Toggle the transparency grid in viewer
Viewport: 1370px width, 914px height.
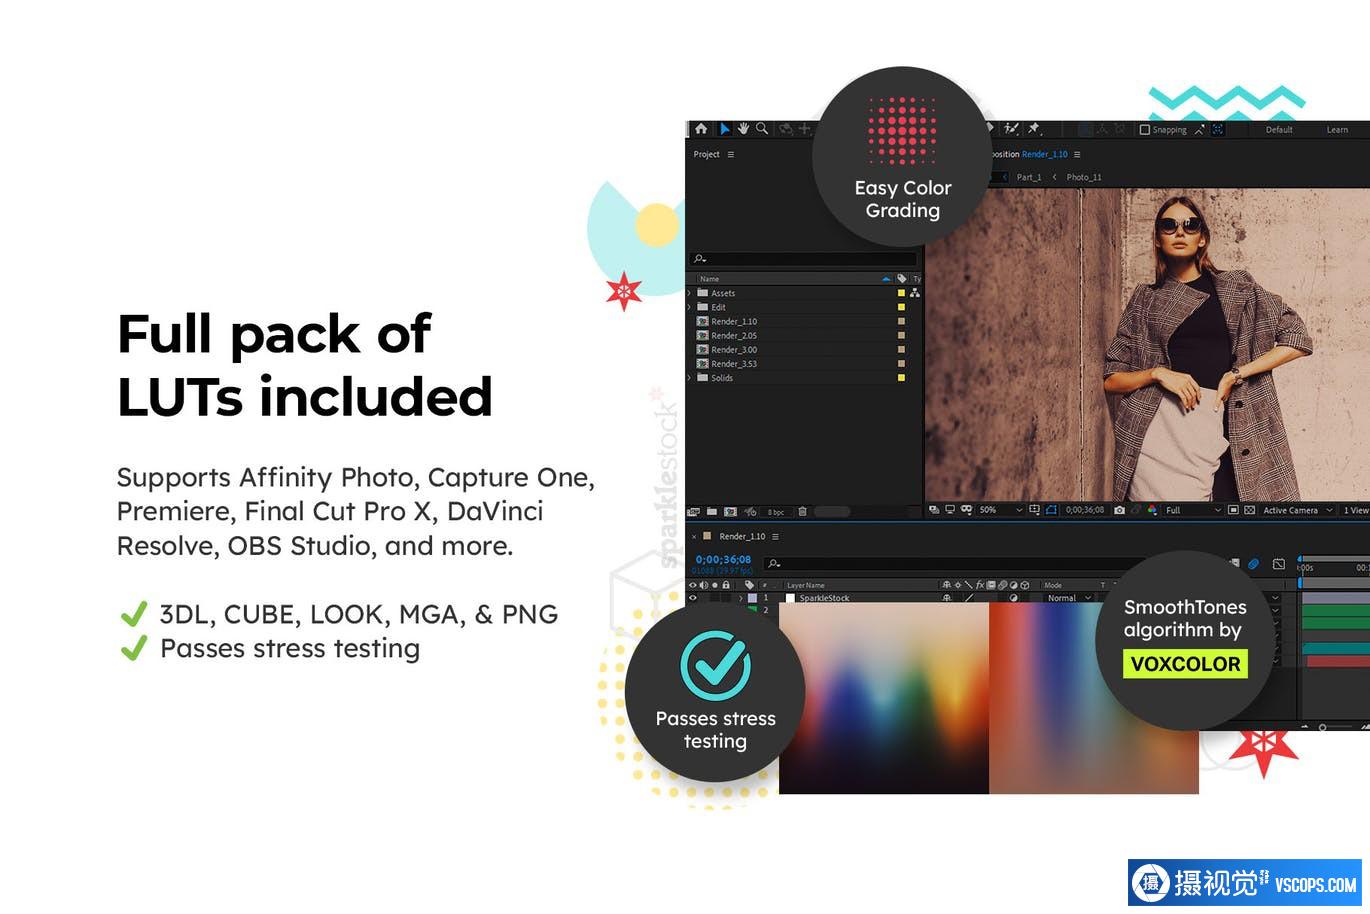pyautogui.click(x=1249, y=510)
